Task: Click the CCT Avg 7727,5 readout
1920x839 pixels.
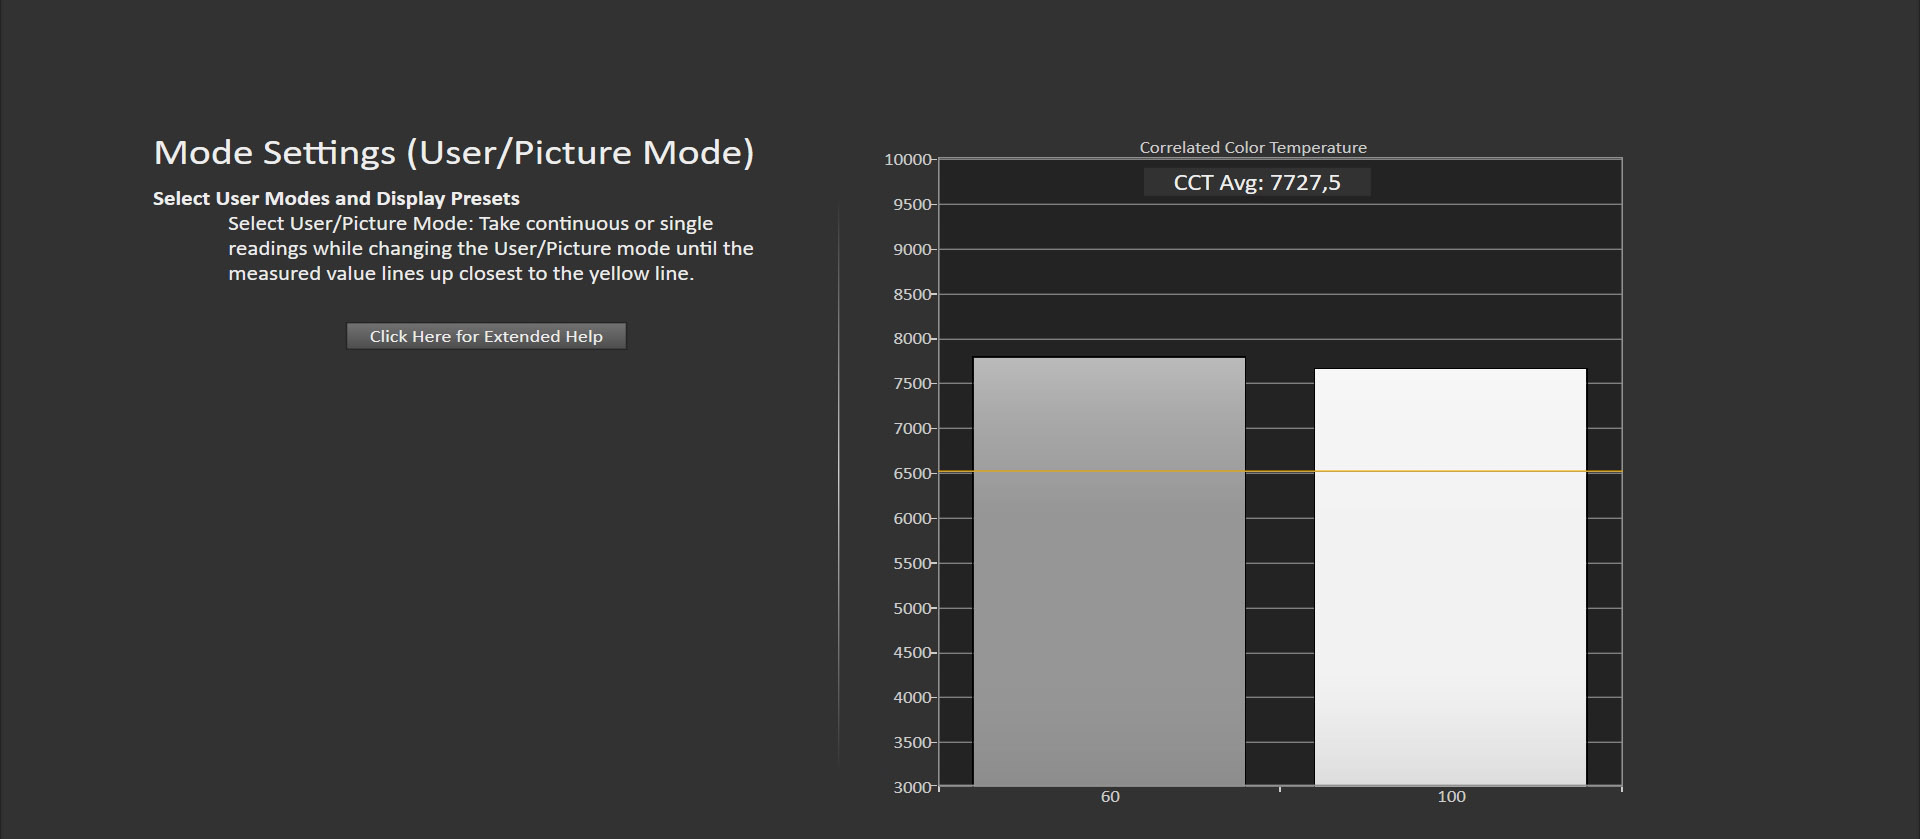Action: coord(1257,182)
